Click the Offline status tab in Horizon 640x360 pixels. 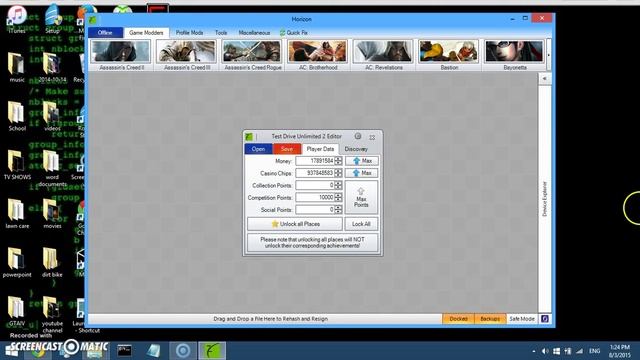pyautogui.click(x=105, y=33)
